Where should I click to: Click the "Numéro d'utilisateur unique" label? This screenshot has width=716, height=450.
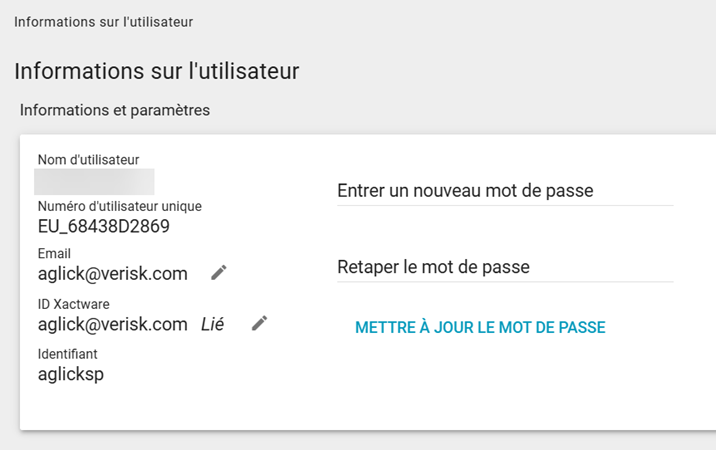coord(119,206)
